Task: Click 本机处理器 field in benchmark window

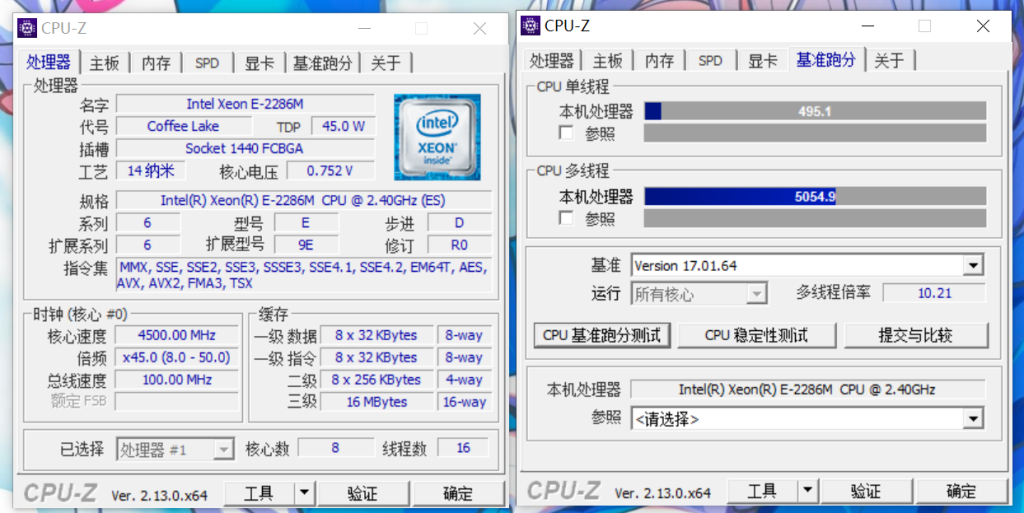Action: [807, 389]
